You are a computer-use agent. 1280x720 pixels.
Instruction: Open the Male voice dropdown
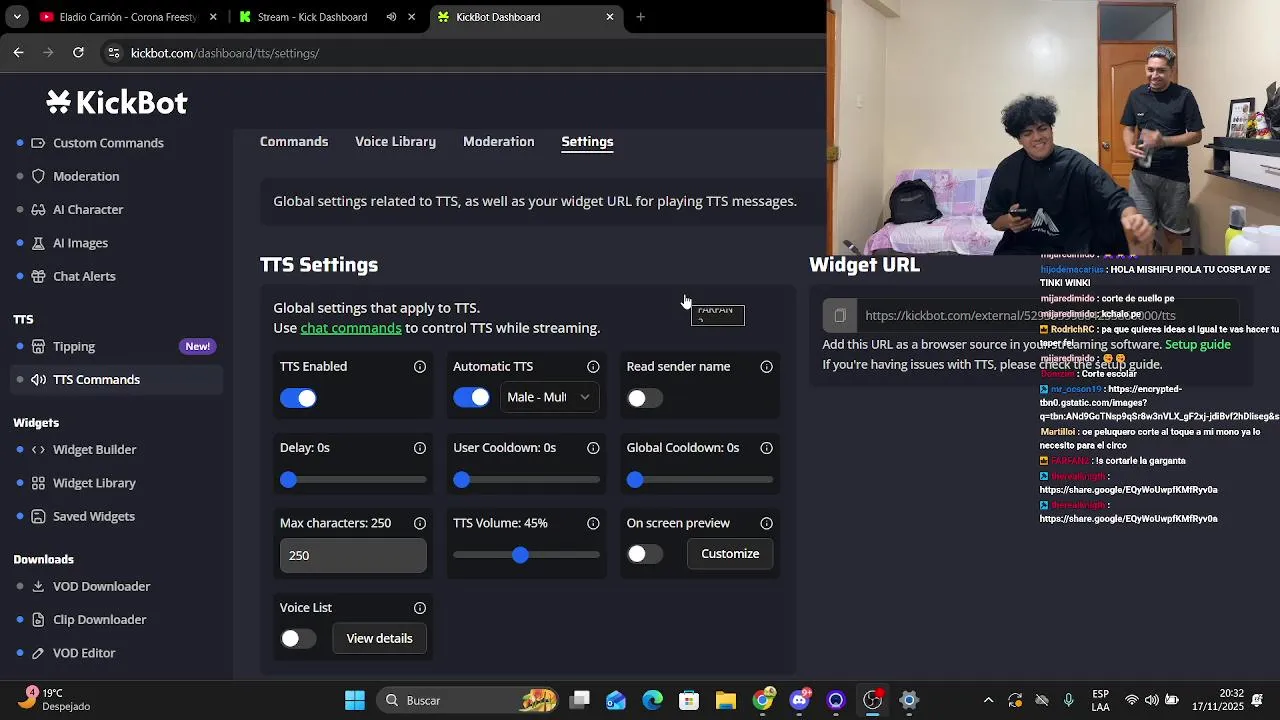tap(548, 398)
